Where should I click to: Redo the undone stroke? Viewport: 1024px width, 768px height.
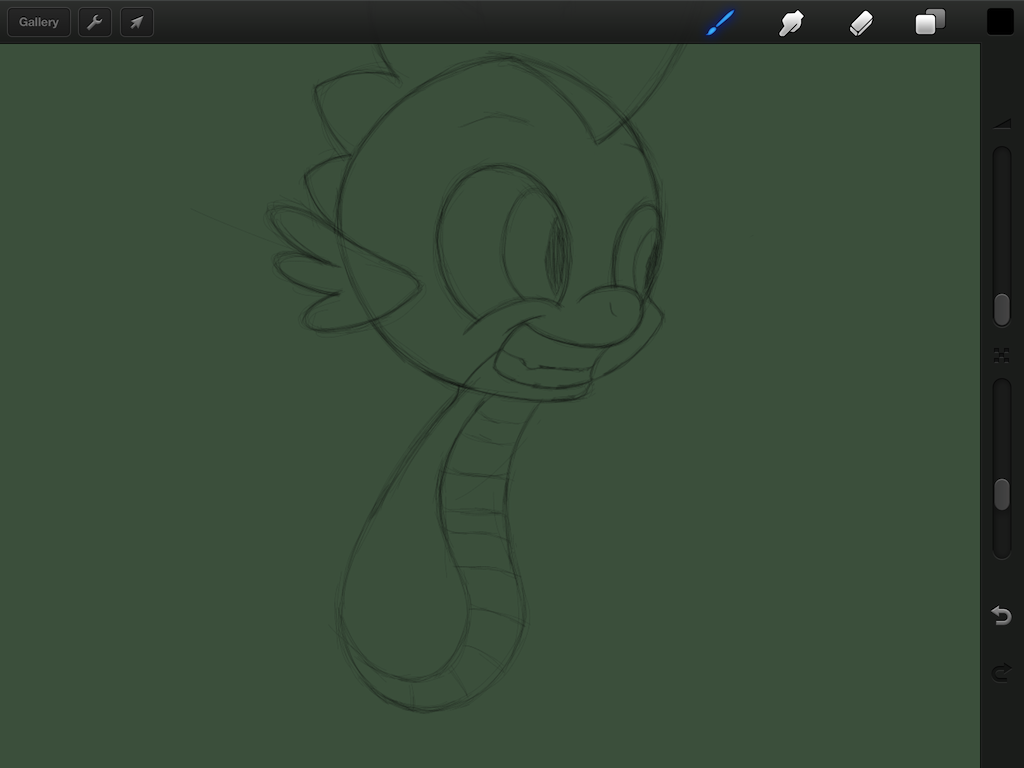(1001, 672)
